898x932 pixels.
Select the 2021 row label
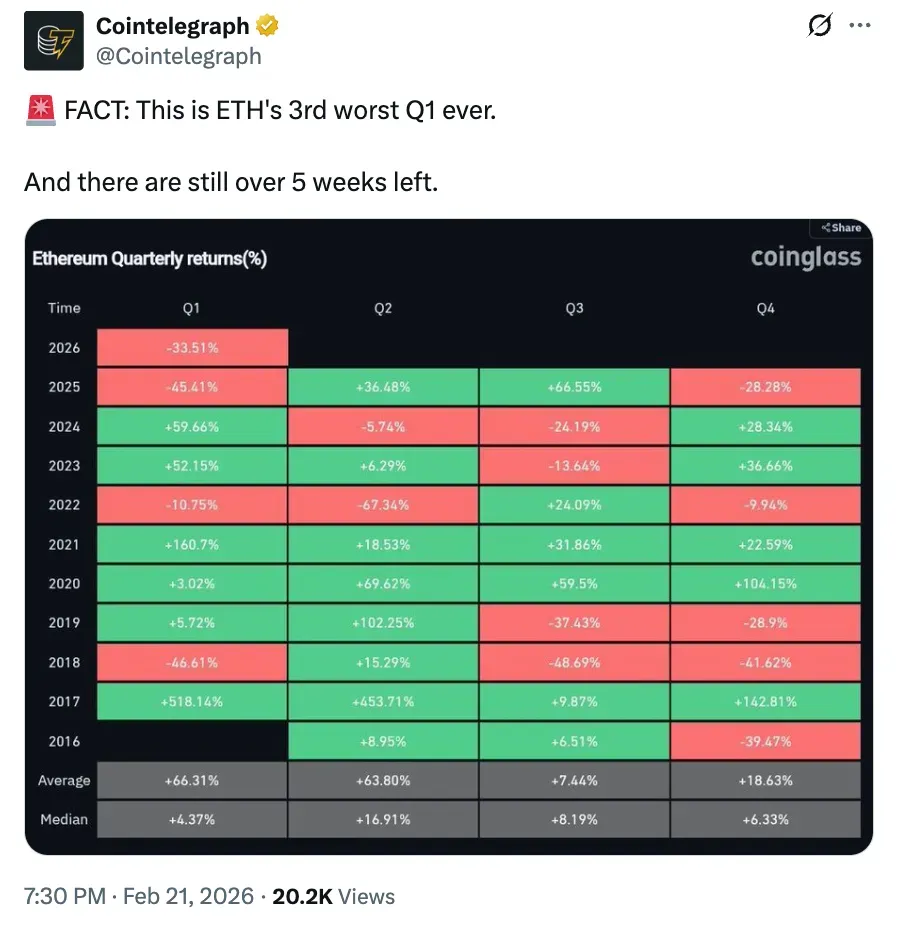click(x=64, y=544)
